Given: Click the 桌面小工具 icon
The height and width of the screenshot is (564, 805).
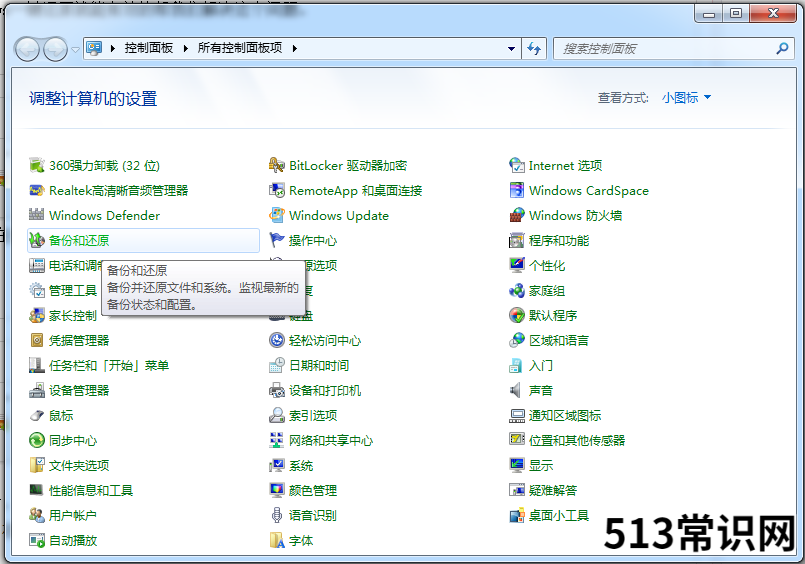Looking at the screenshot, I should pyautogui.click(x=516, y=515).
